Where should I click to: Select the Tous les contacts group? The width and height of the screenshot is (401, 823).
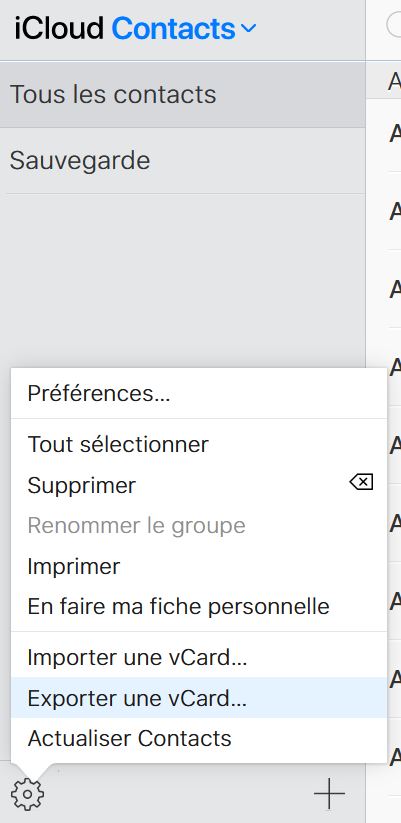[x=182, y=94]
